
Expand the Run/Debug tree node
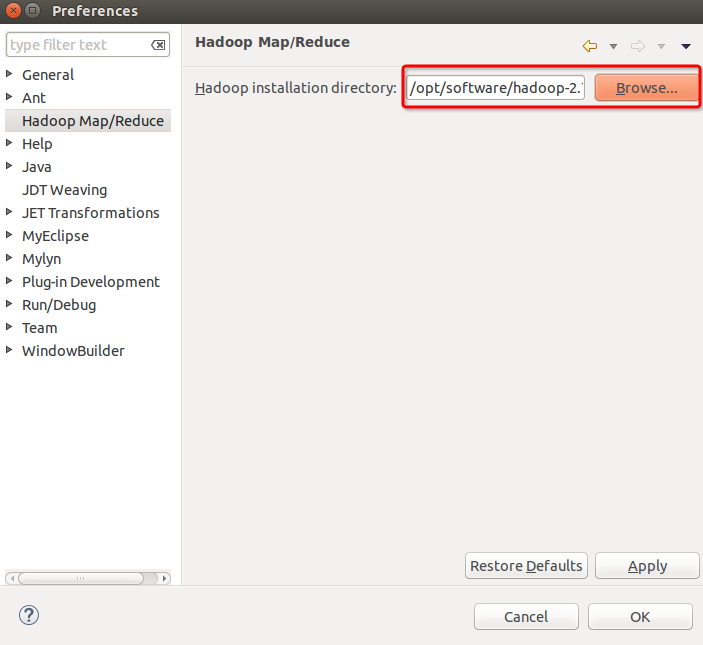tap(9, 303)
